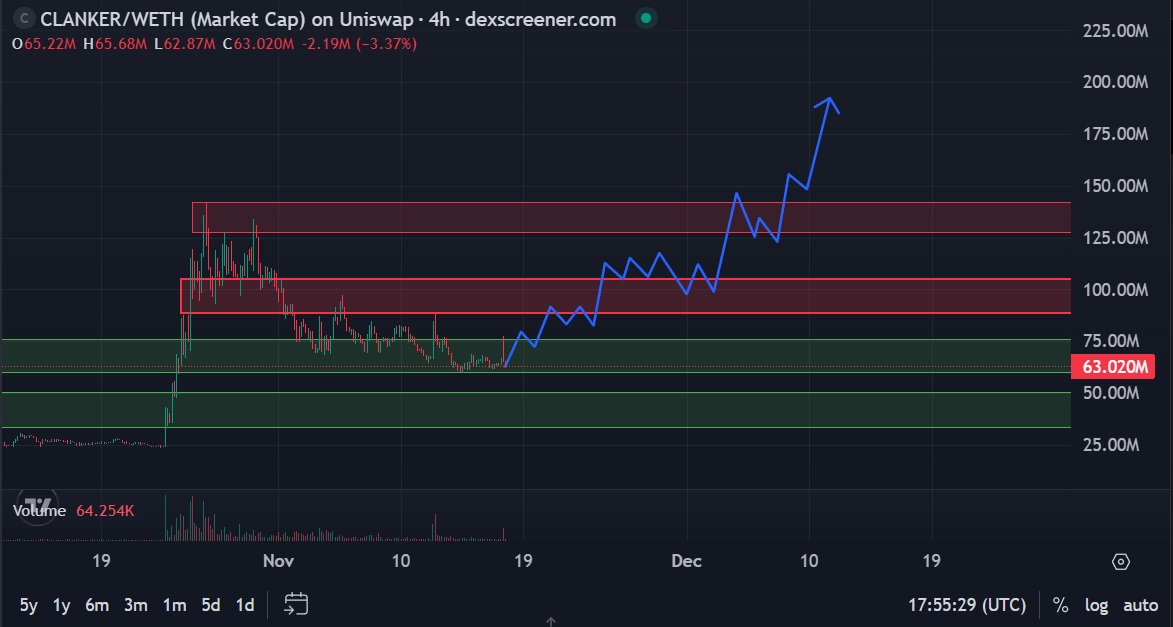
Task: Click the 25.00M price axis label
Action: pyautogui.click(x=1111, y=445)
